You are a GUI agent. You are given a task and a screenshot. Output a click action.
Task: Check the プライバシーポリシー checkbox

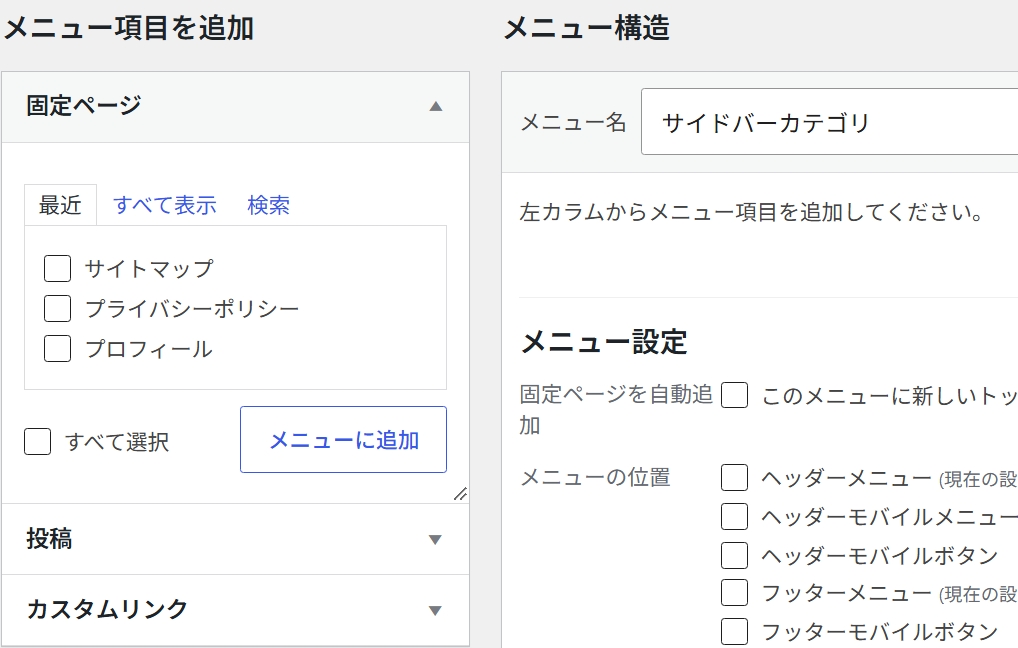pyautogui.click(x=57, y=308)
